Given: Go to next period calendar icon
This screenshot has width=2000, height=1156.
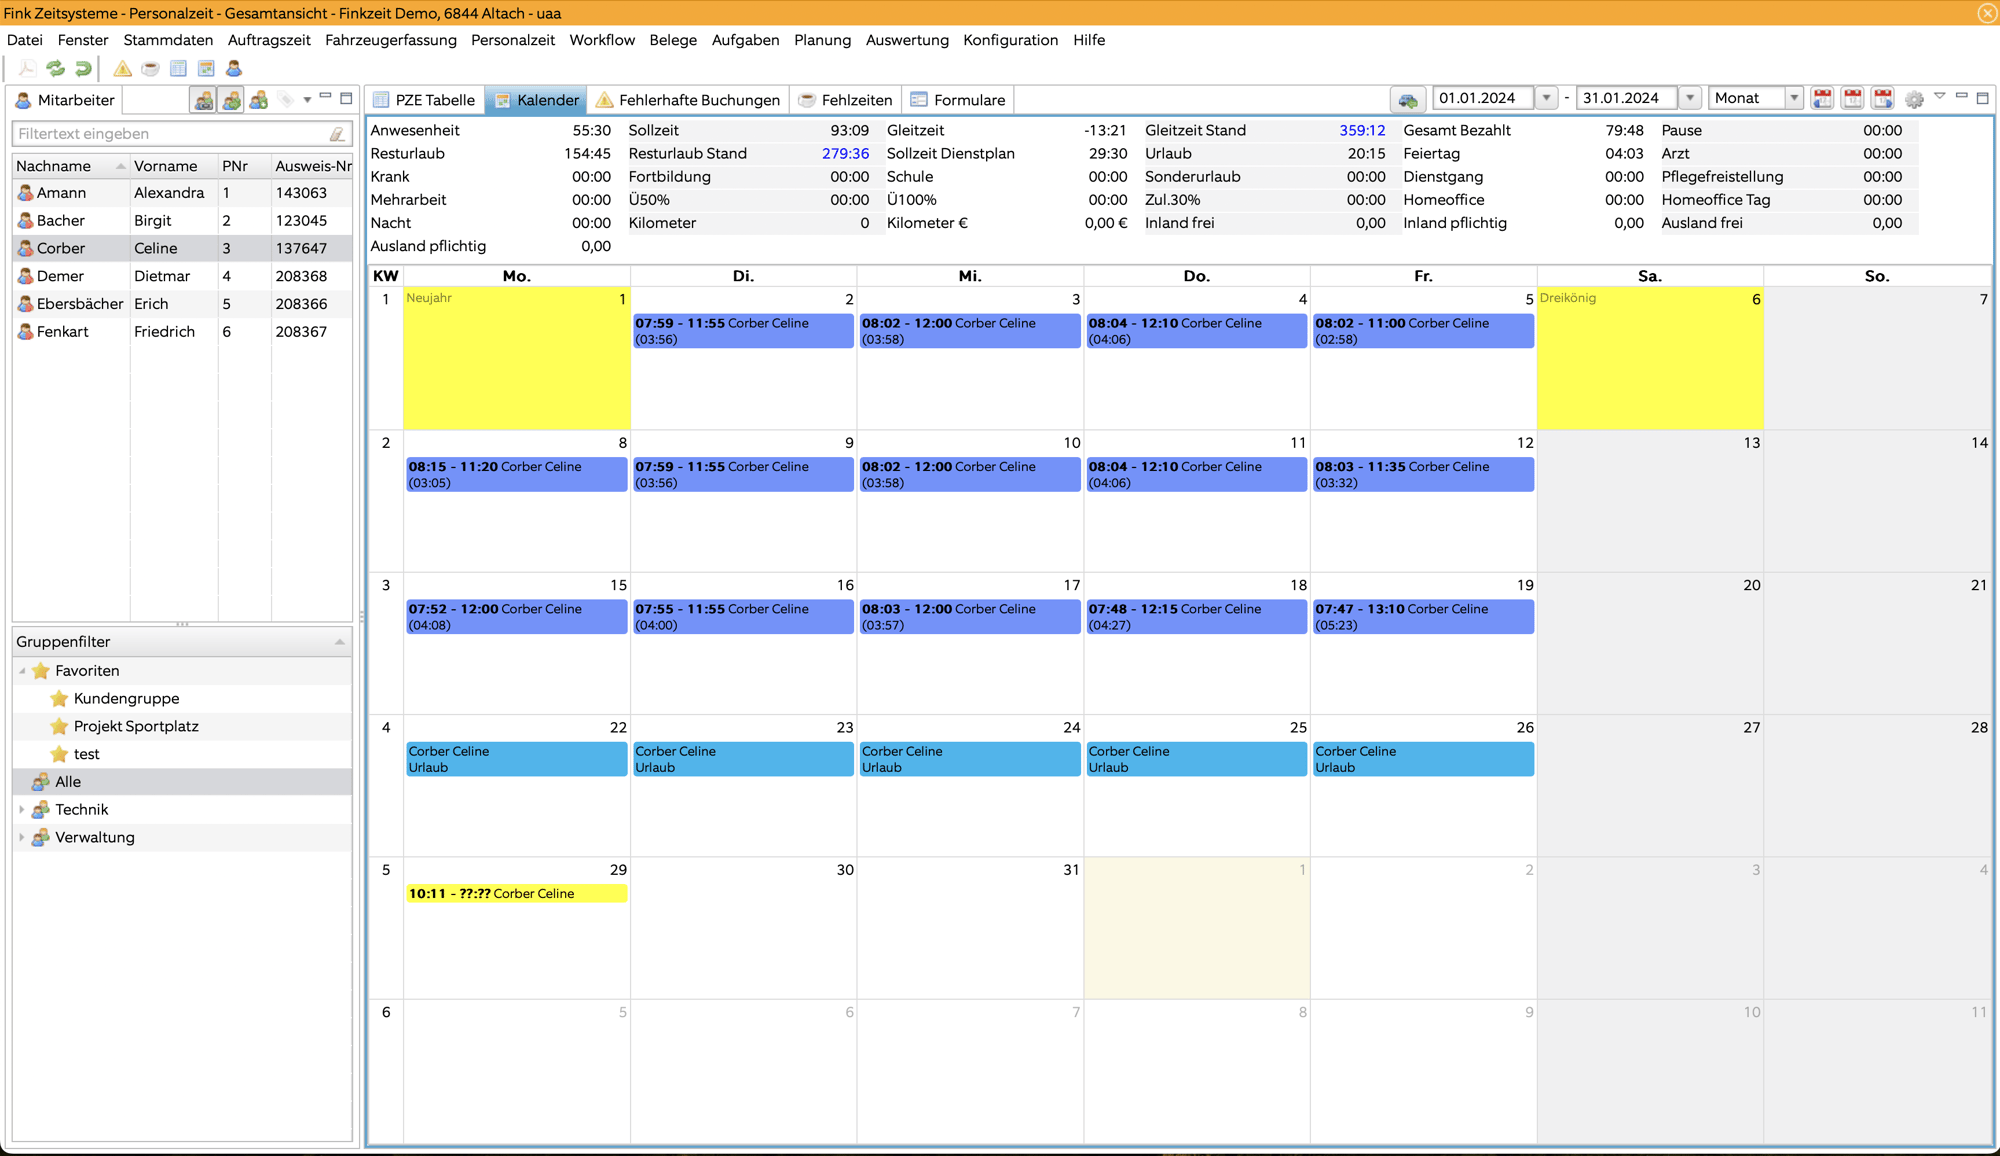Looking at the screenshot, I should 1883,98.
